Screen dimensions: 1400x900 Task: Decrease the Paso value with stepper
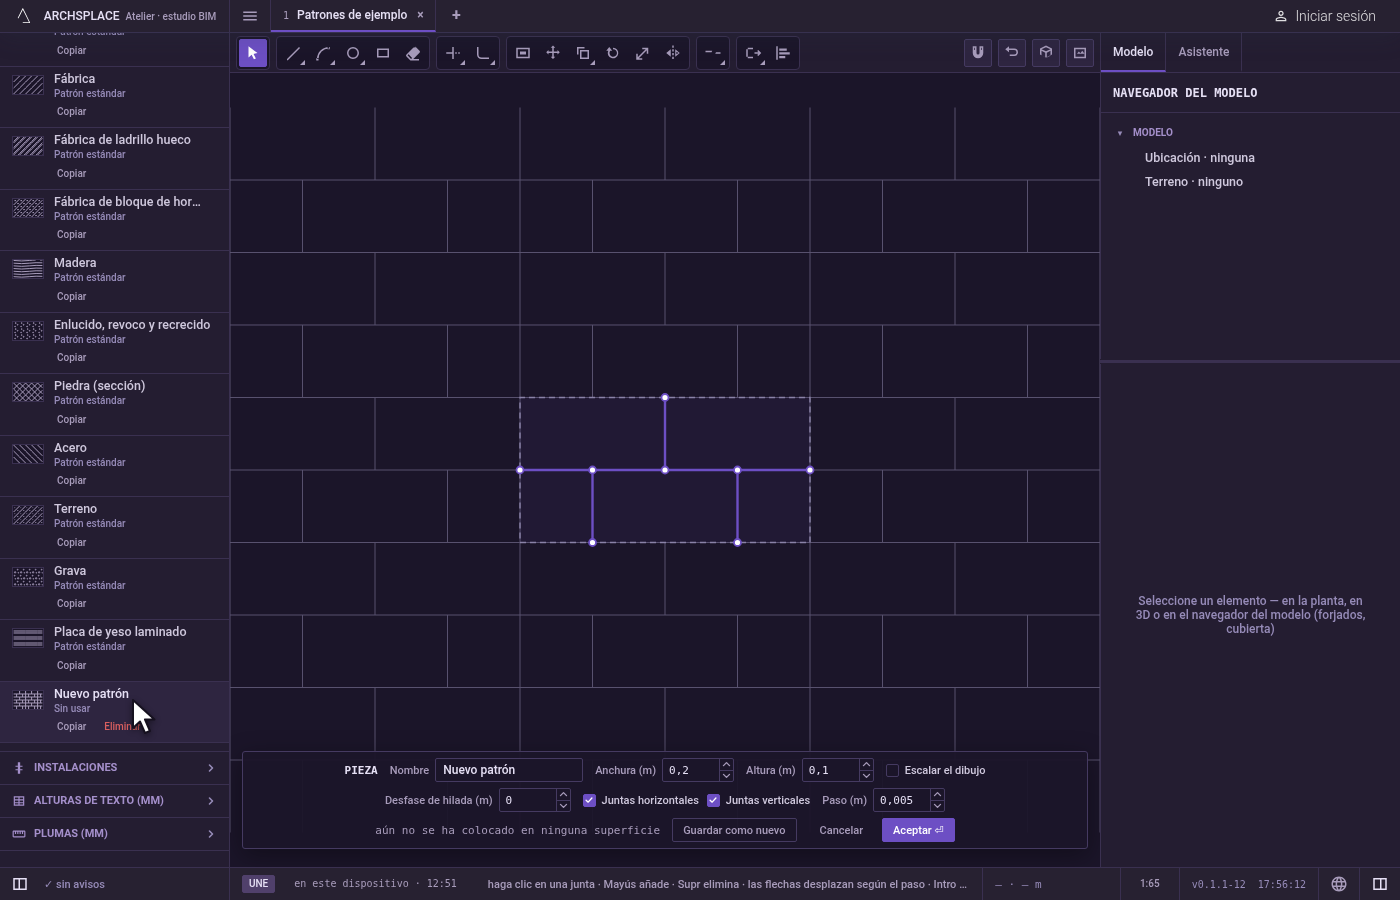tap(937, 806)
